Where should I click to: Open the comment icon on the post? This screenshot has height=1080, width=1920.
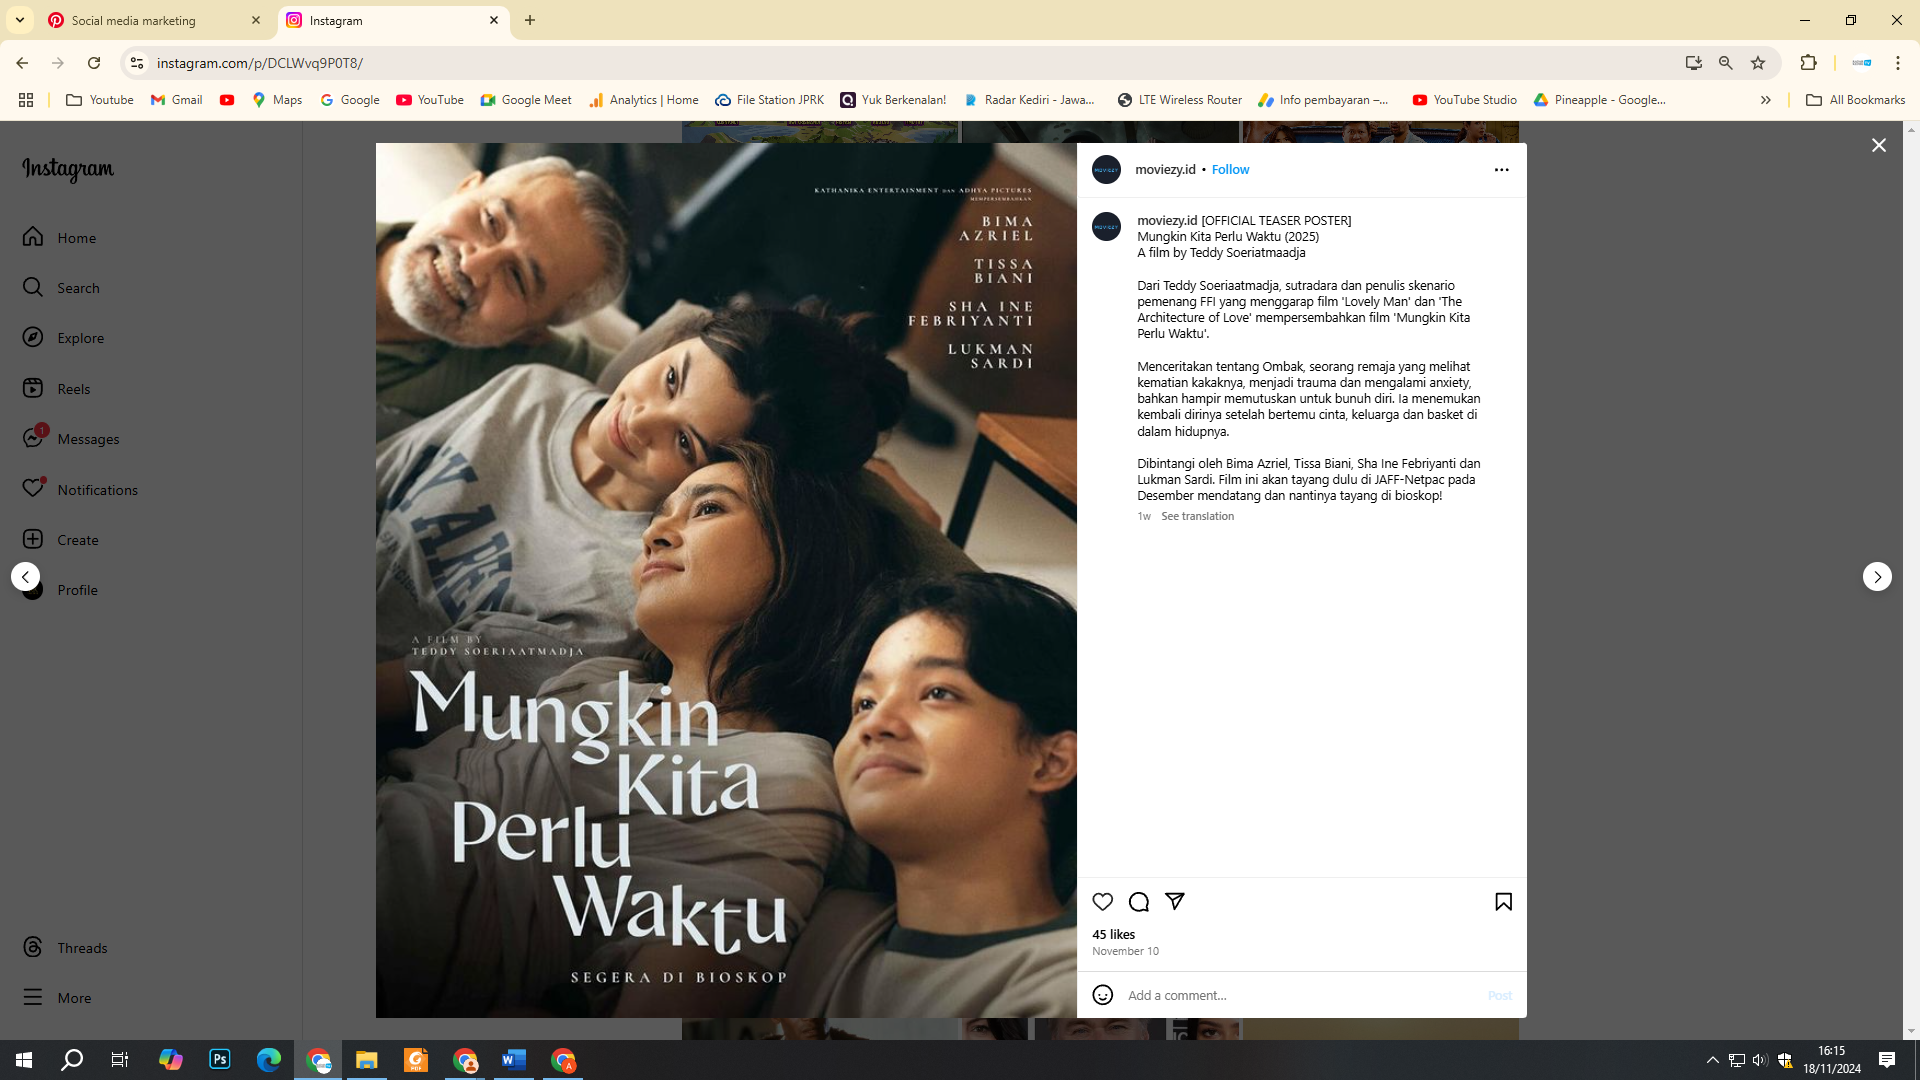(1138, 902)
